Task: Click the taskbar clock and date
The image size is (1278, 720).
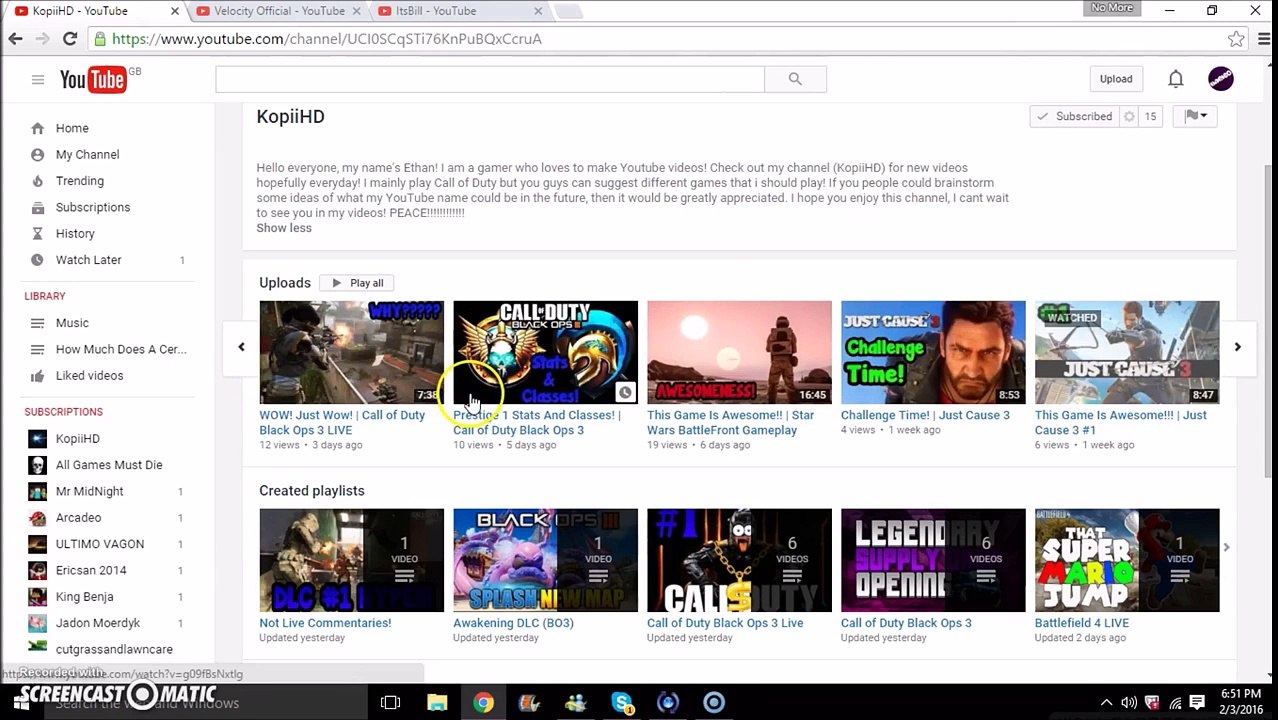Action: click(1240, 703)
